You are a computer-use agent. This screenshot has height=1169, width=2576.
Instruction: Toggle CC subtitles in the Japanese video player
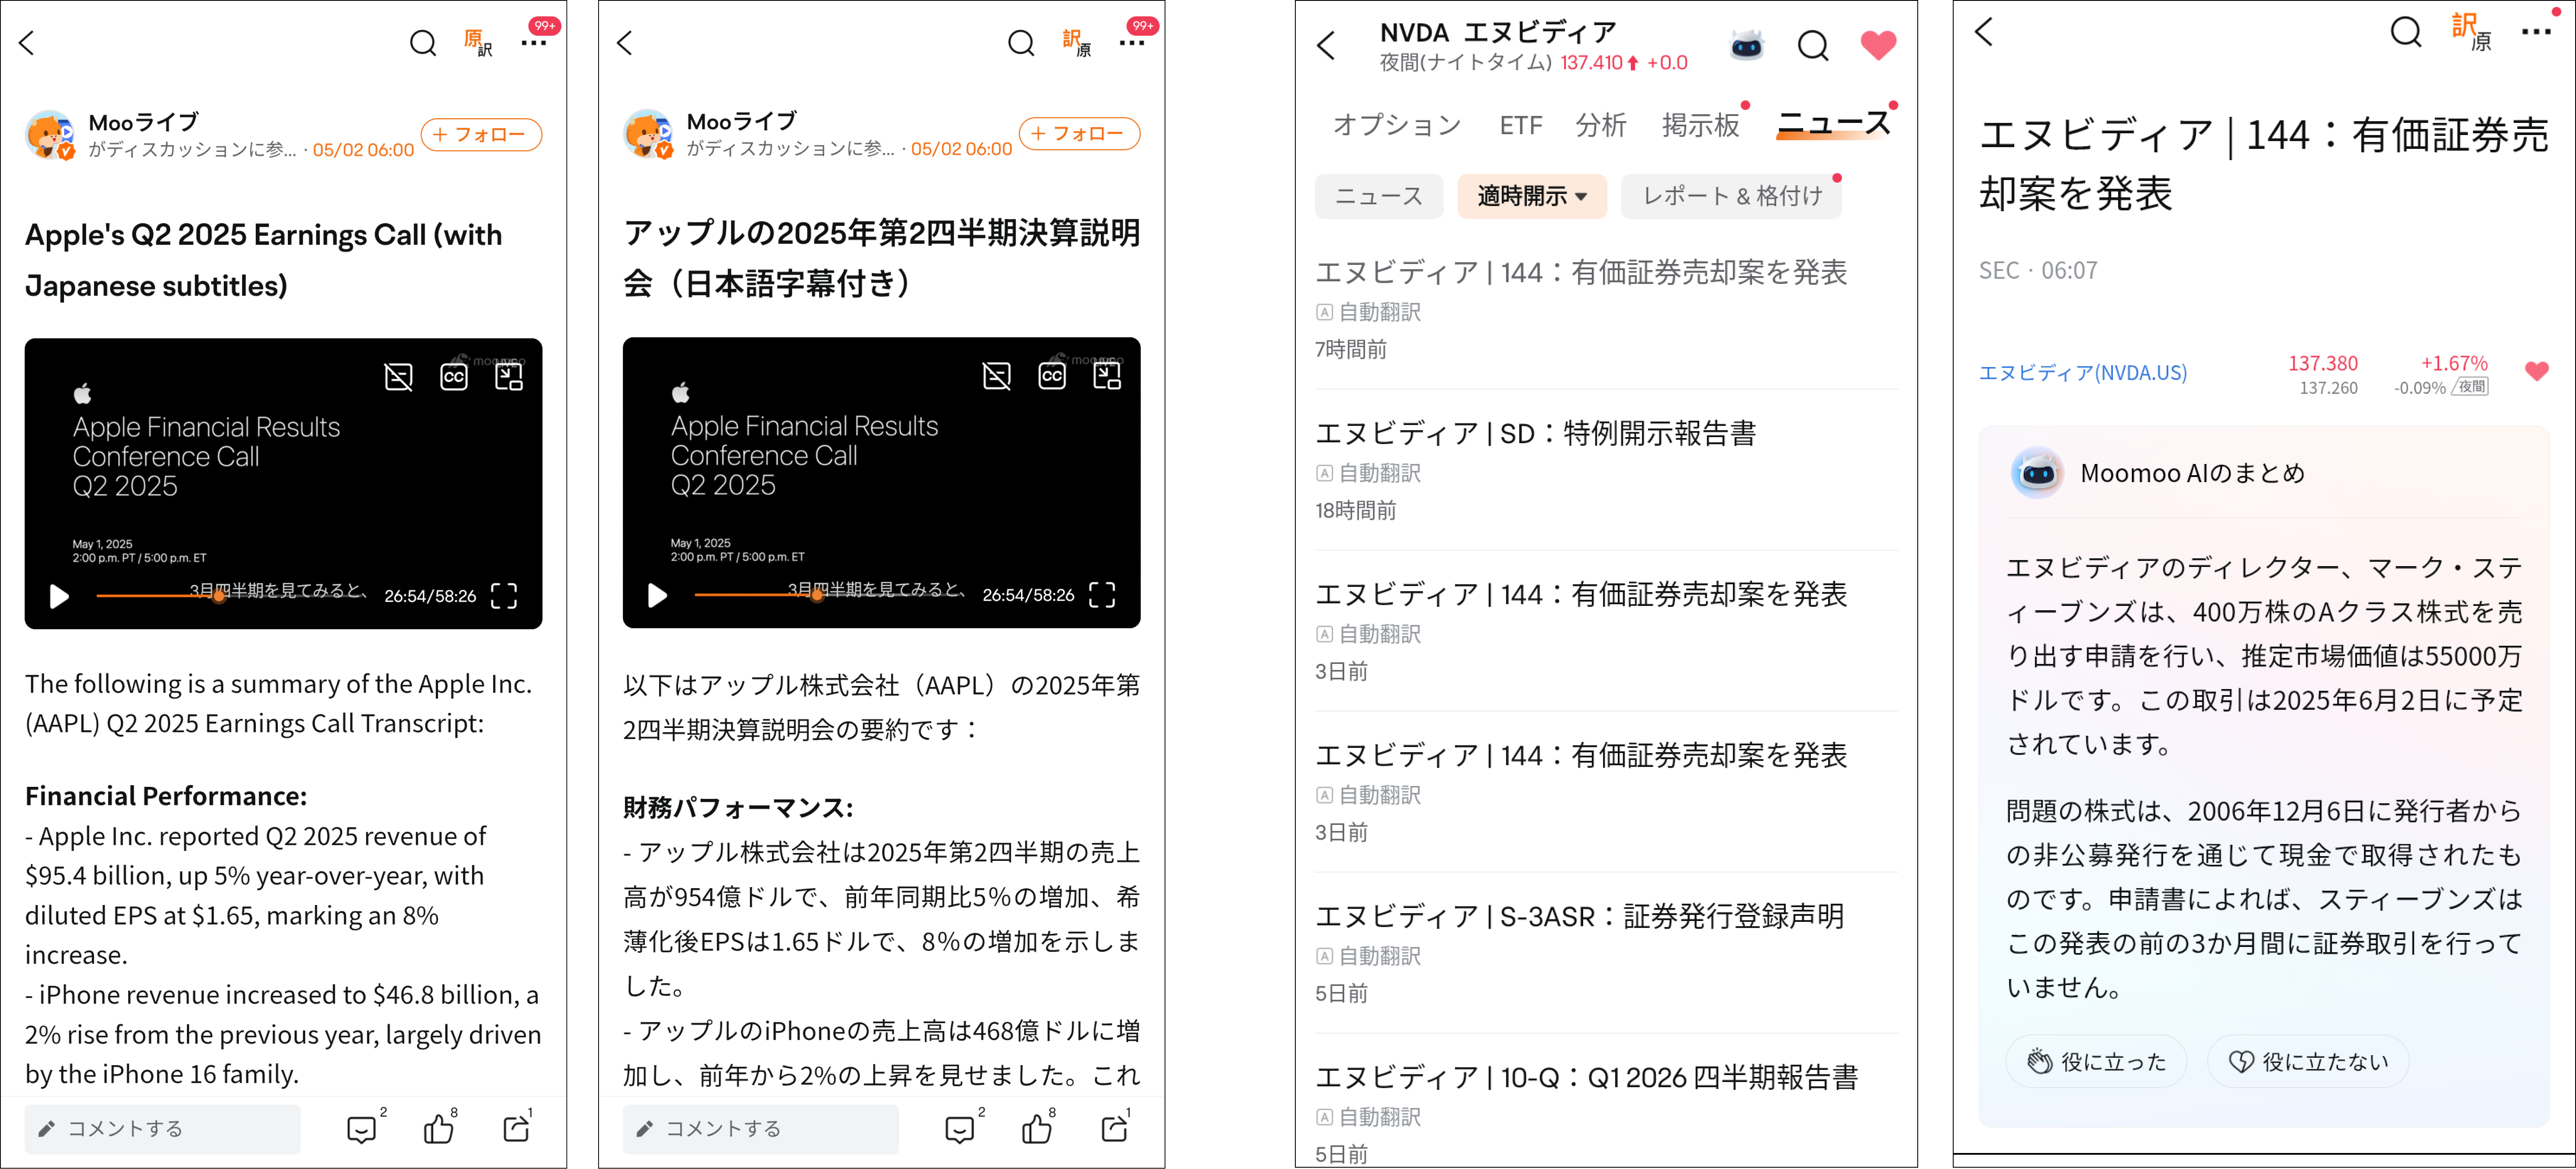click(x=1052, y=376)
